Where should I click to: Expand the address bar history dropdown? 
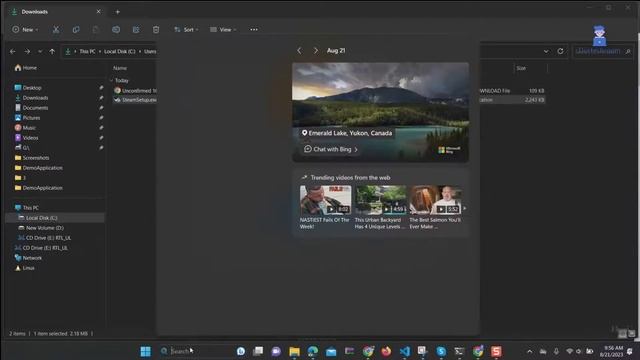click(546, 51)
